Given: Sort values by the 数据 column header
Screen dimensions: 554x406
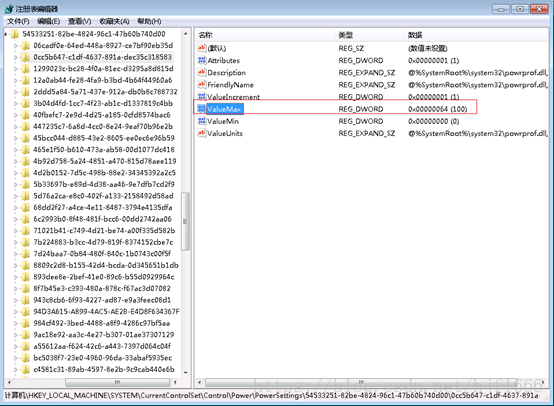Looking at the screenshot, I should pyautogui.click(x=477, y=35).
